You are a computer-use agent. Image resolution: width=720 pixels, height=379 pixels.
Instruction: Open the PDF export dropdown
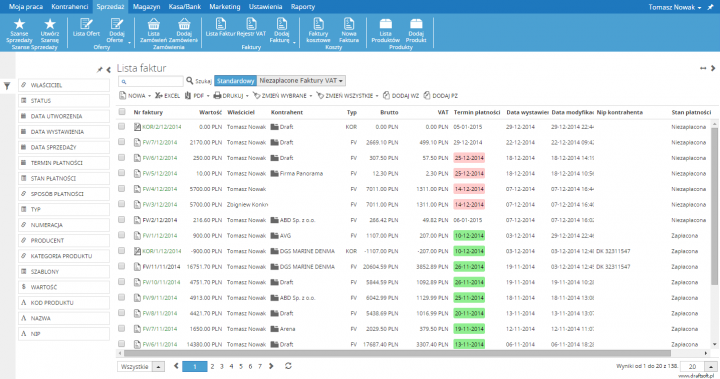pos(197,96)
